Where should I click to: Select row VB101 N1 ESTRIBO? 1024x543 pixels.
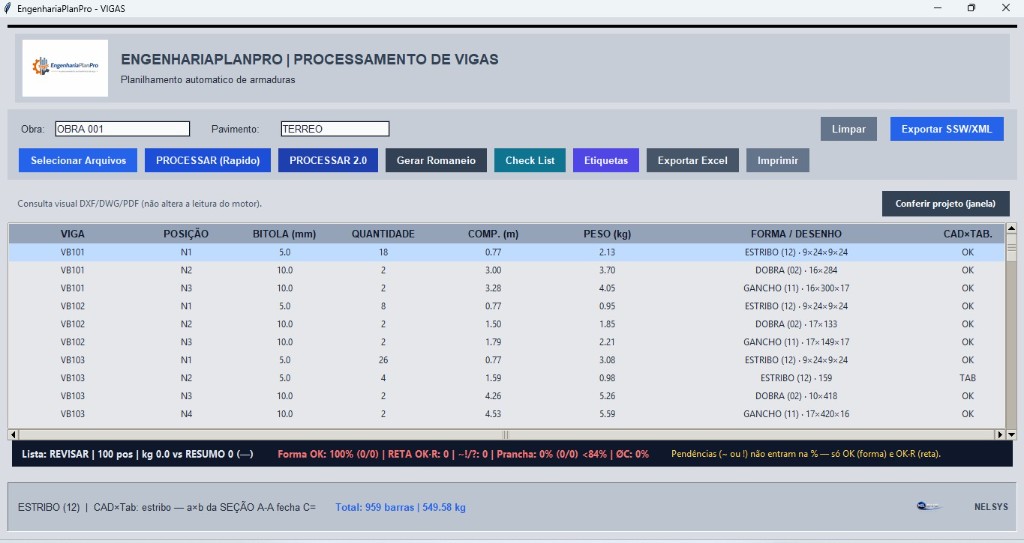[507, 252]
